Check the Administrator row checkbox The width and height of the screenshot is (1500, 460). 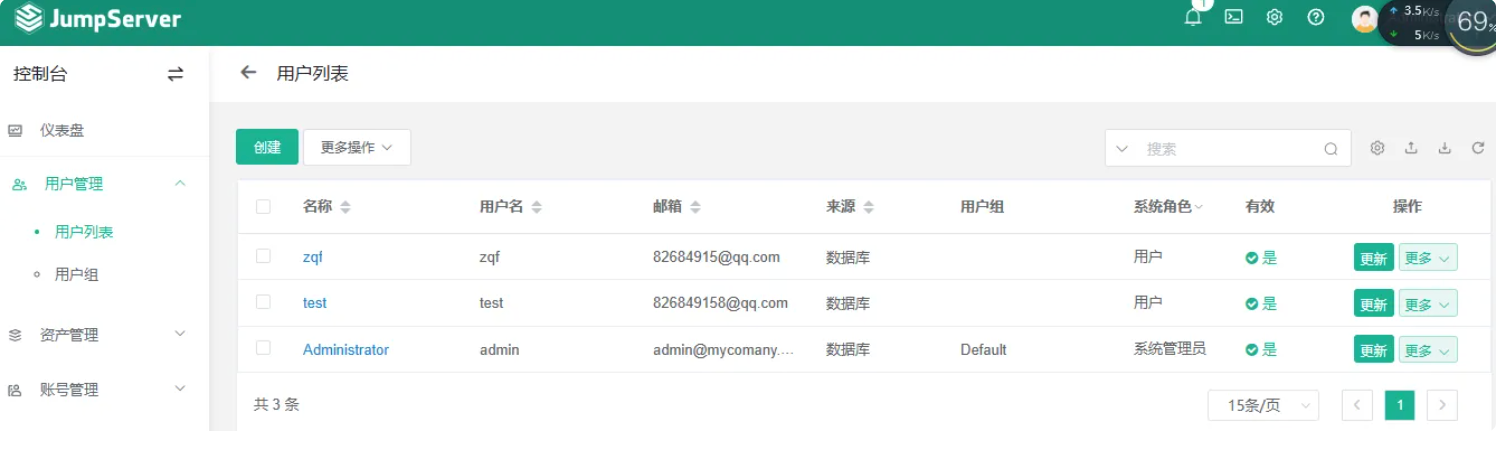(x=263, y=347)
